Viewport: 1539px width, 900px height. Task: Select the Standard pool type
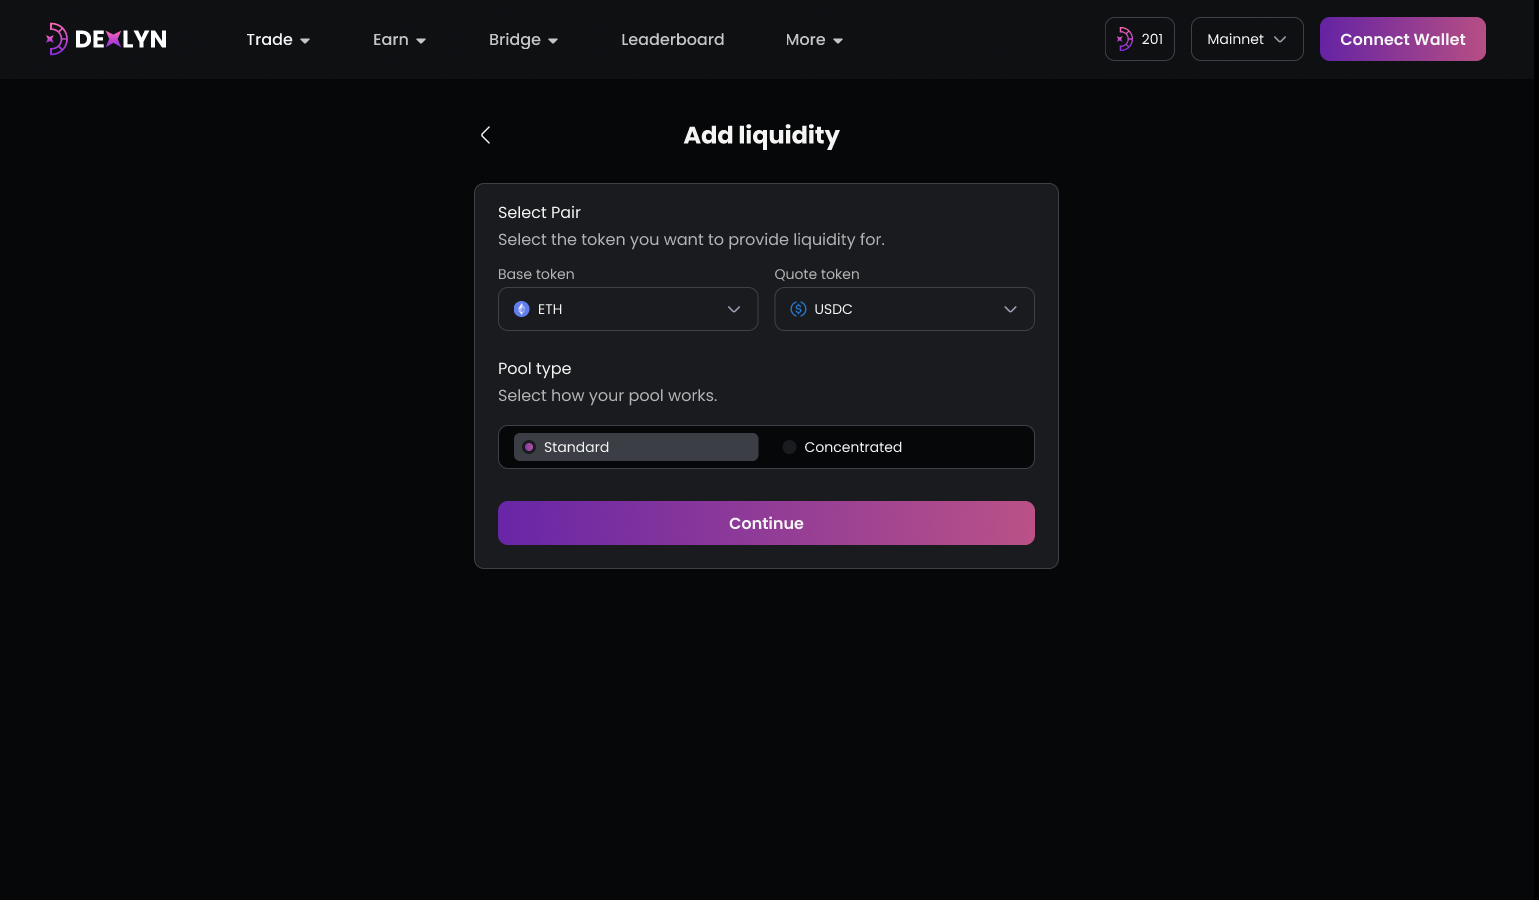point(636,447)
